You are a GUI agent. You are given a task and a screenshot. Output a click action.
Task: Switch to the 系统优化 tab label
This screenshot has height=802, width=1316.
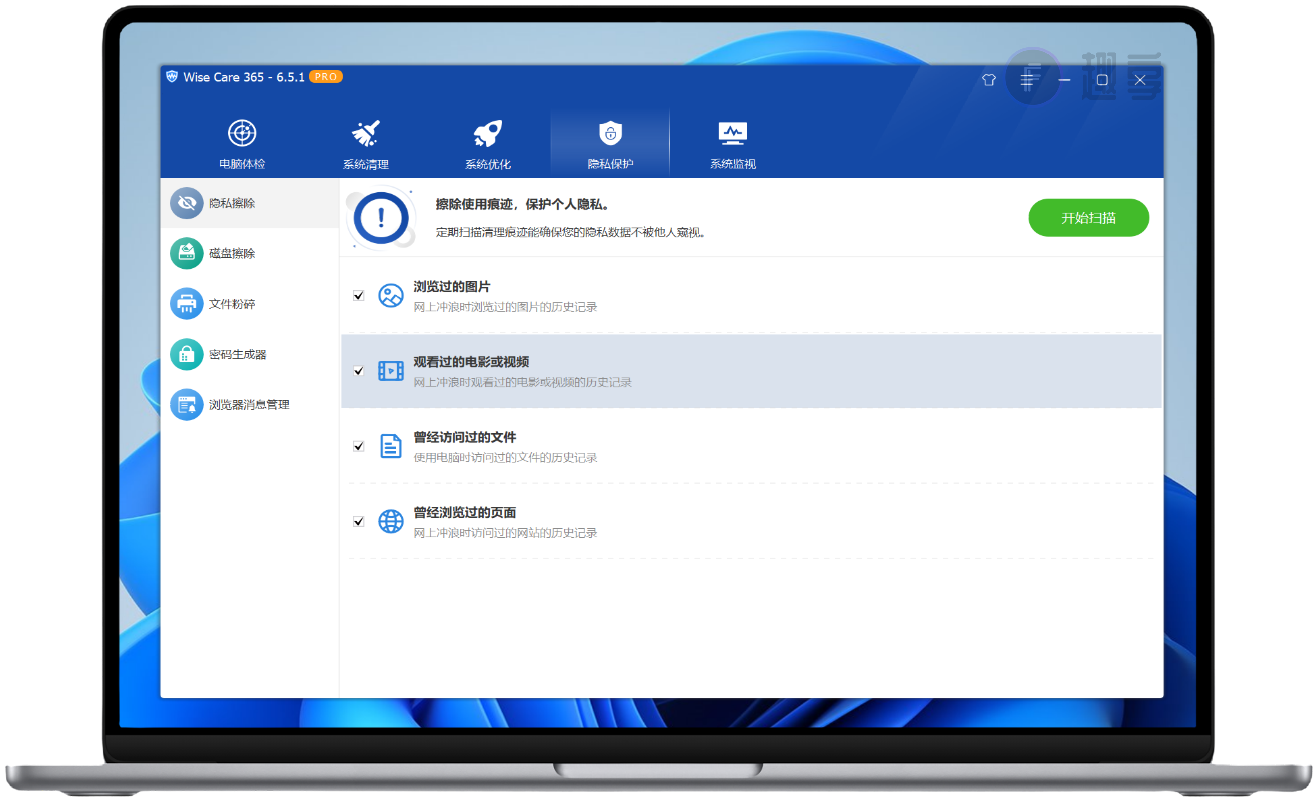(487, 164)
